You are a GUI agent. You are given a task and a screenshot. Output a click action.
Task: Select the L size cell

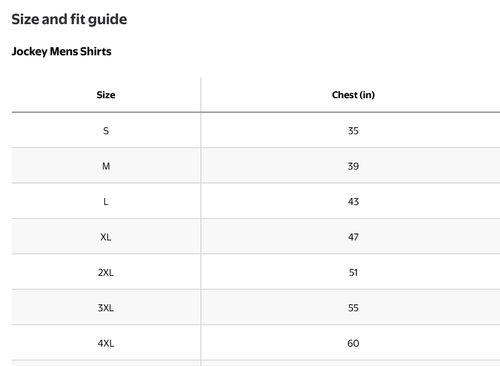click(x=106, y=202)
